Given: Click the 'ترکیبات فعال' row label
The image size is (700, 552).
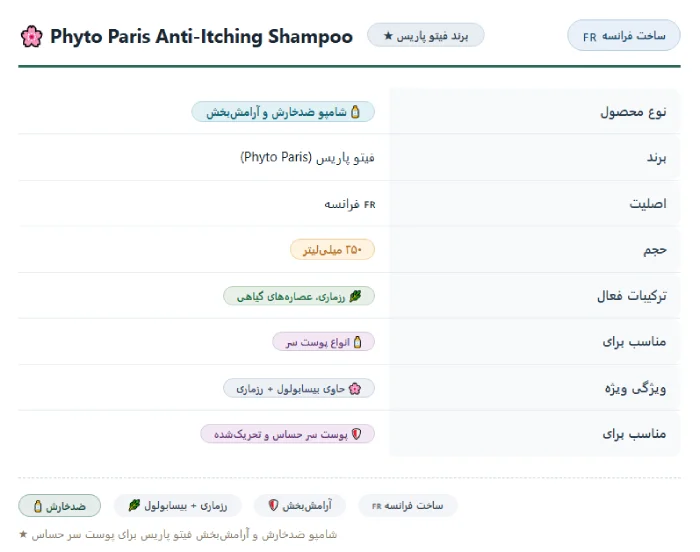Looking at the screenshot, I should pyautogui.click(x=632, y=296).
